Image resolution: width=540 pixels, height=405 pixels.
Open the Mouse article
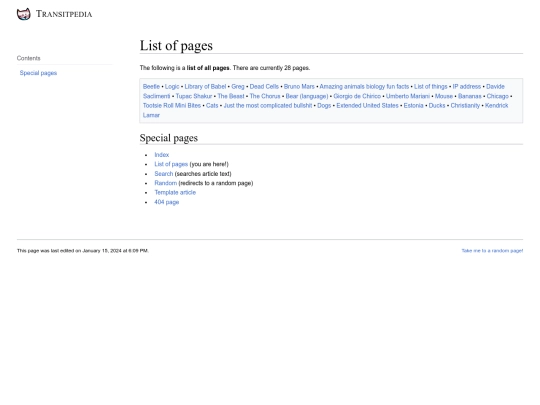(444, 96)
